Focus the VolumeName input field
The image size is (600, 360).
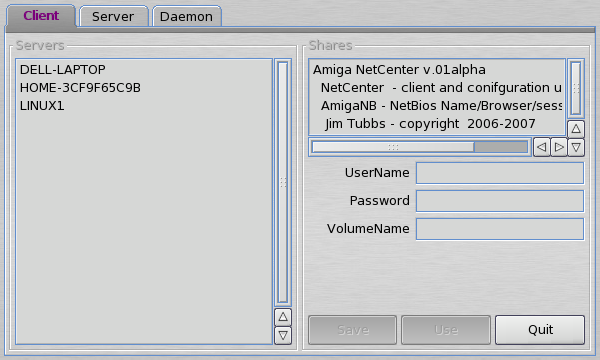(x=500, y=229)
